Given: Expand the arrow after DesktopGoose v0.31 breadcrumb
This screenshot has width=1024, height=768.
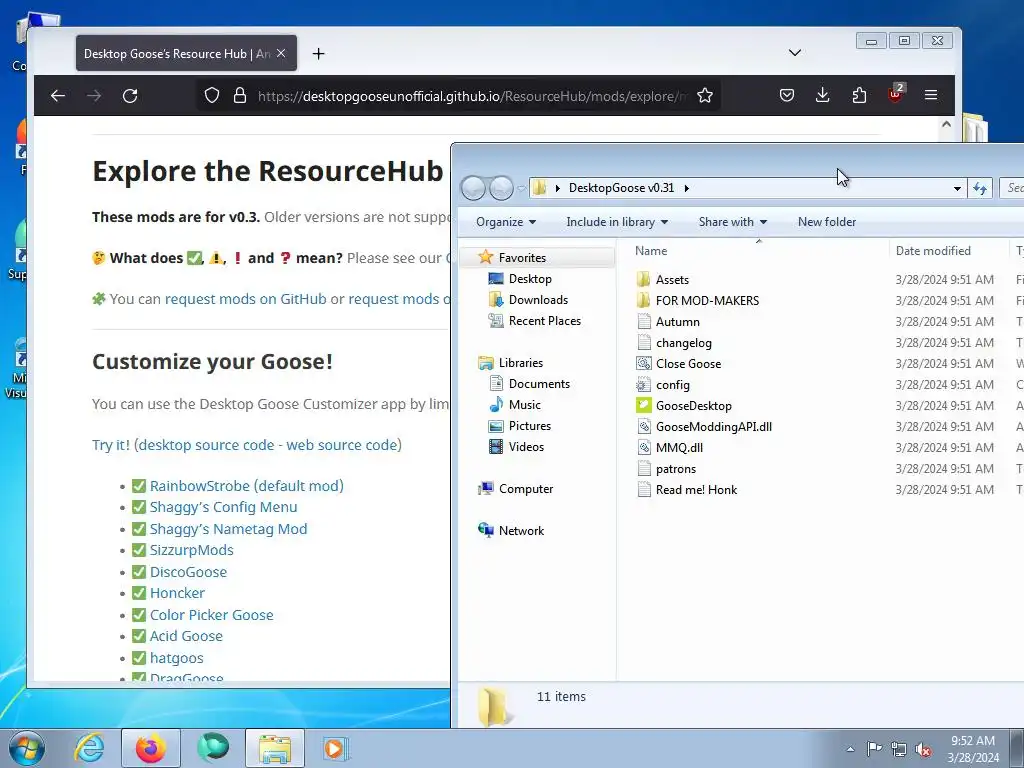Looking at the screenshot, I should pyautogui.click(x=686, y=188).
